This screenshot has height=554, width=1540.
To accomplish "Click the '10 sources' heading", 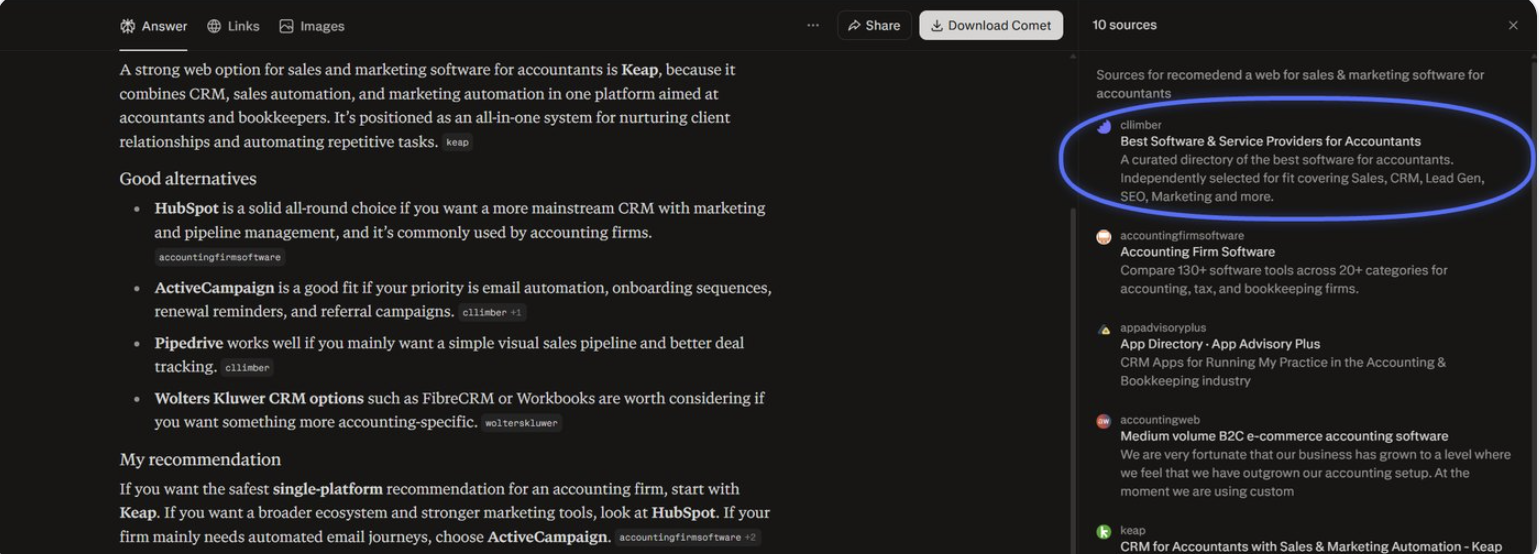I will pyautogui.click(x=1124, y=25).
